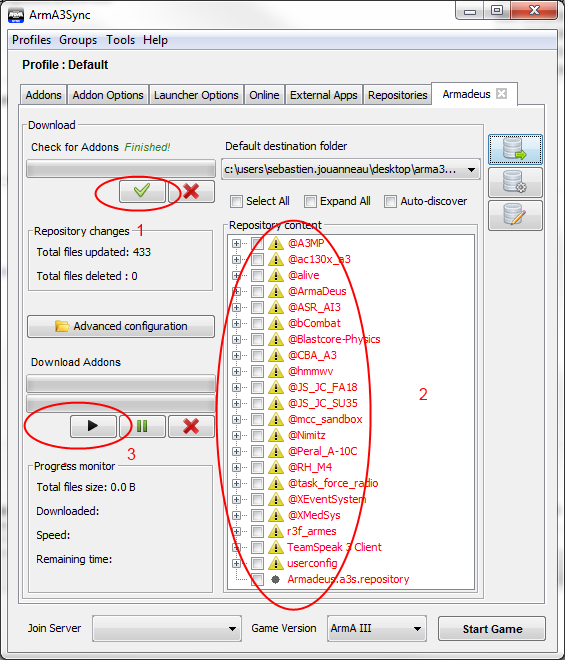Start addon download with play button

(93, 426)
